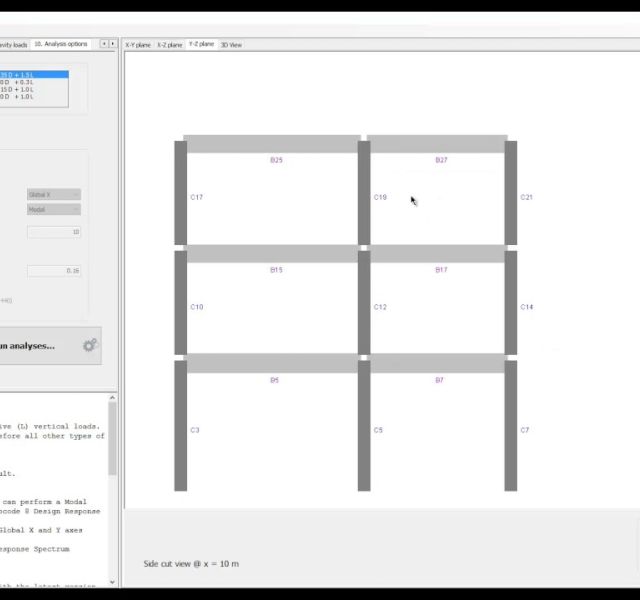
Task: Open the Global X direction dropdown
Action: coord(54,195)
